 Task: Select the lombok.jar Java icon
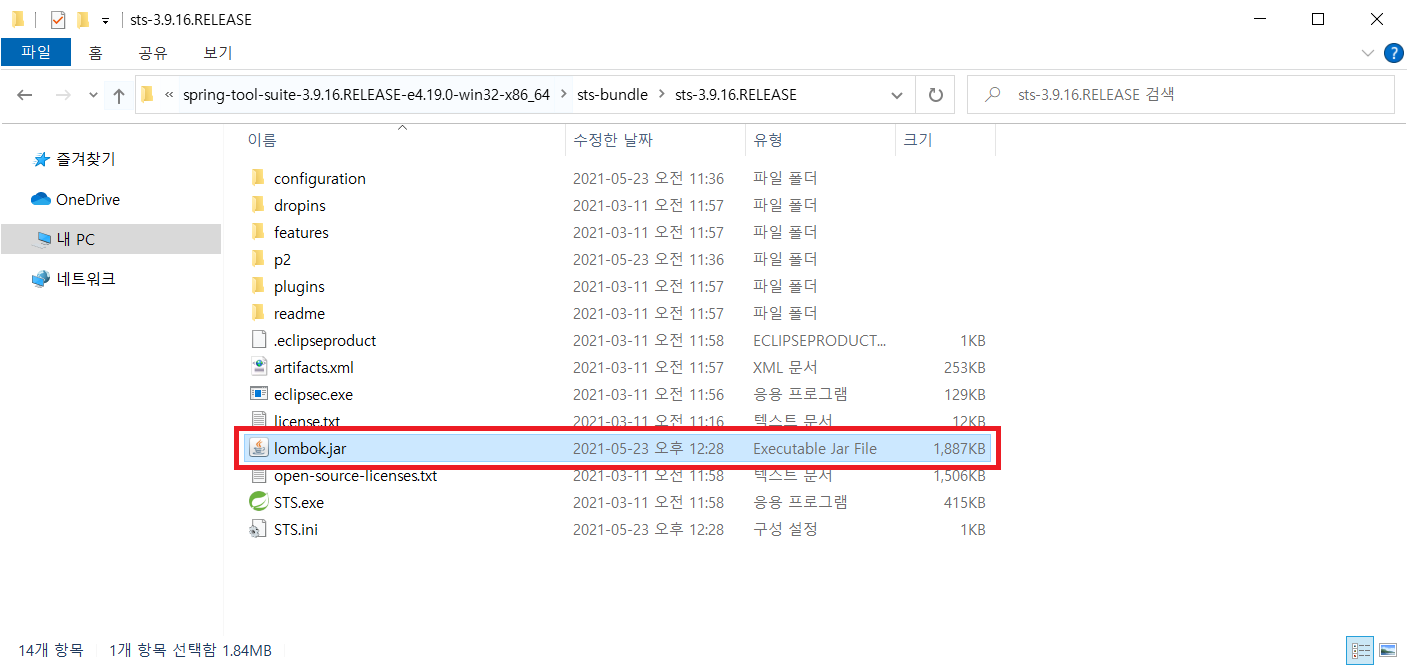click(x=258, y=448)
